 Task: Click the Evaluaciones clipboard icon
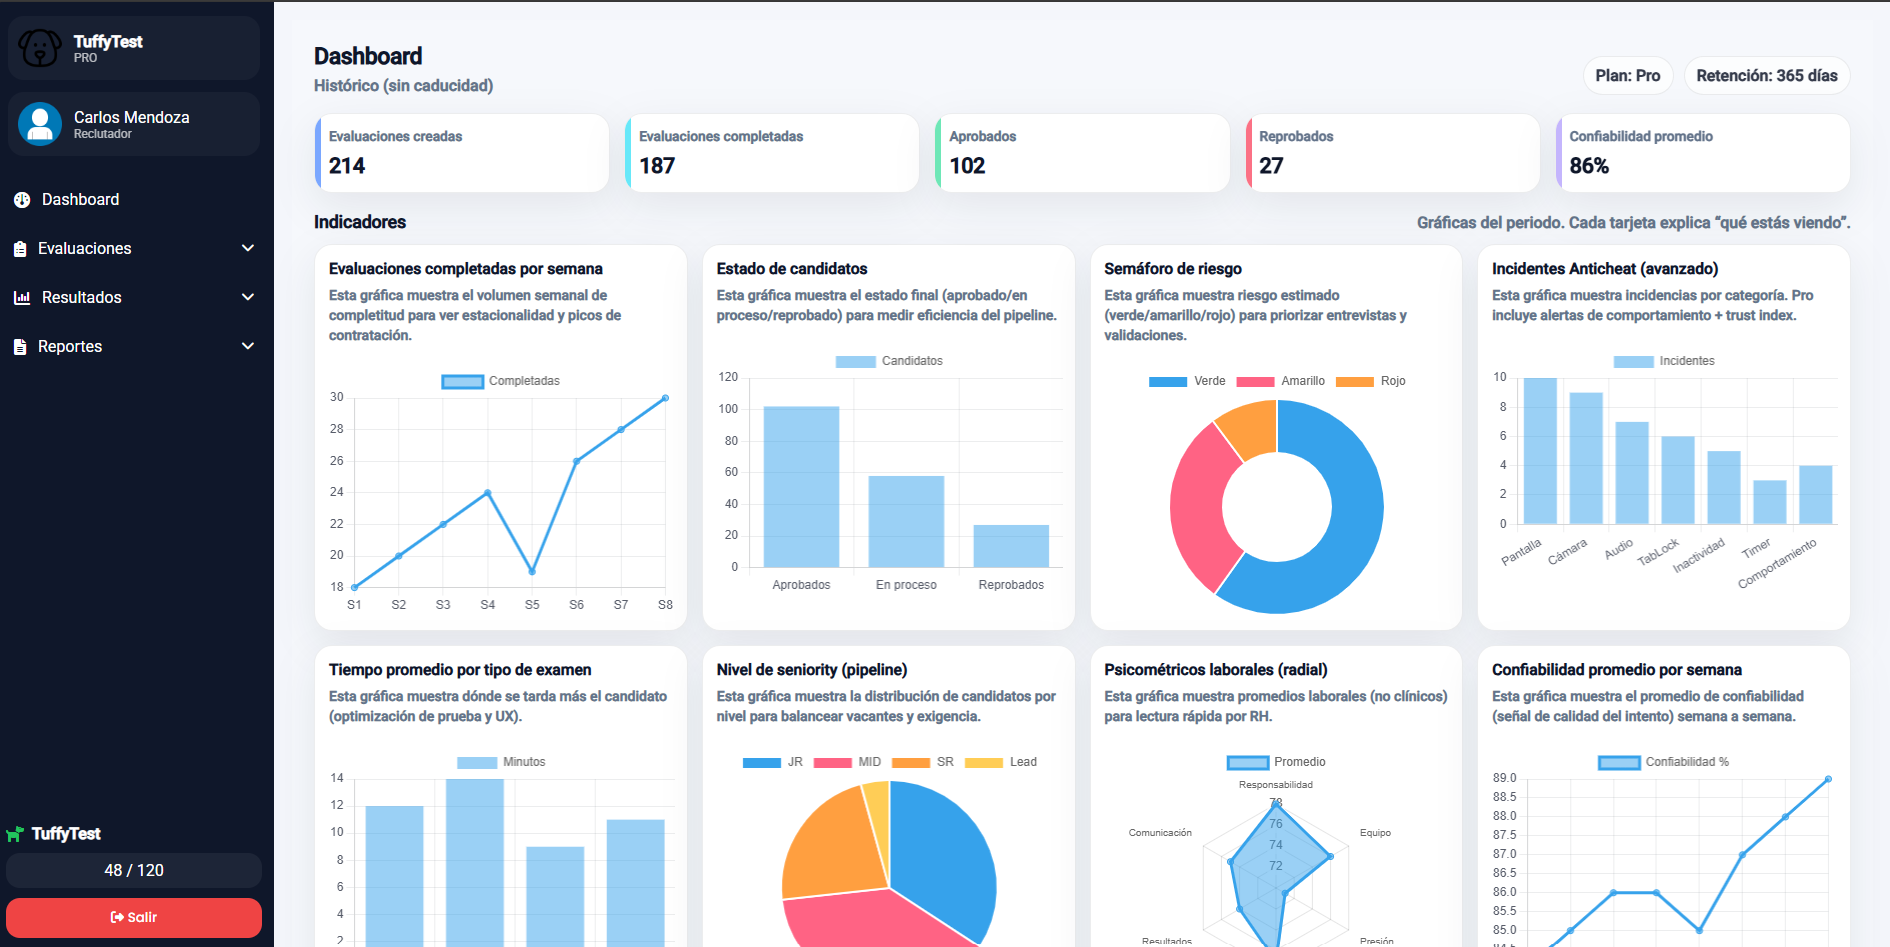coord(20,249)
